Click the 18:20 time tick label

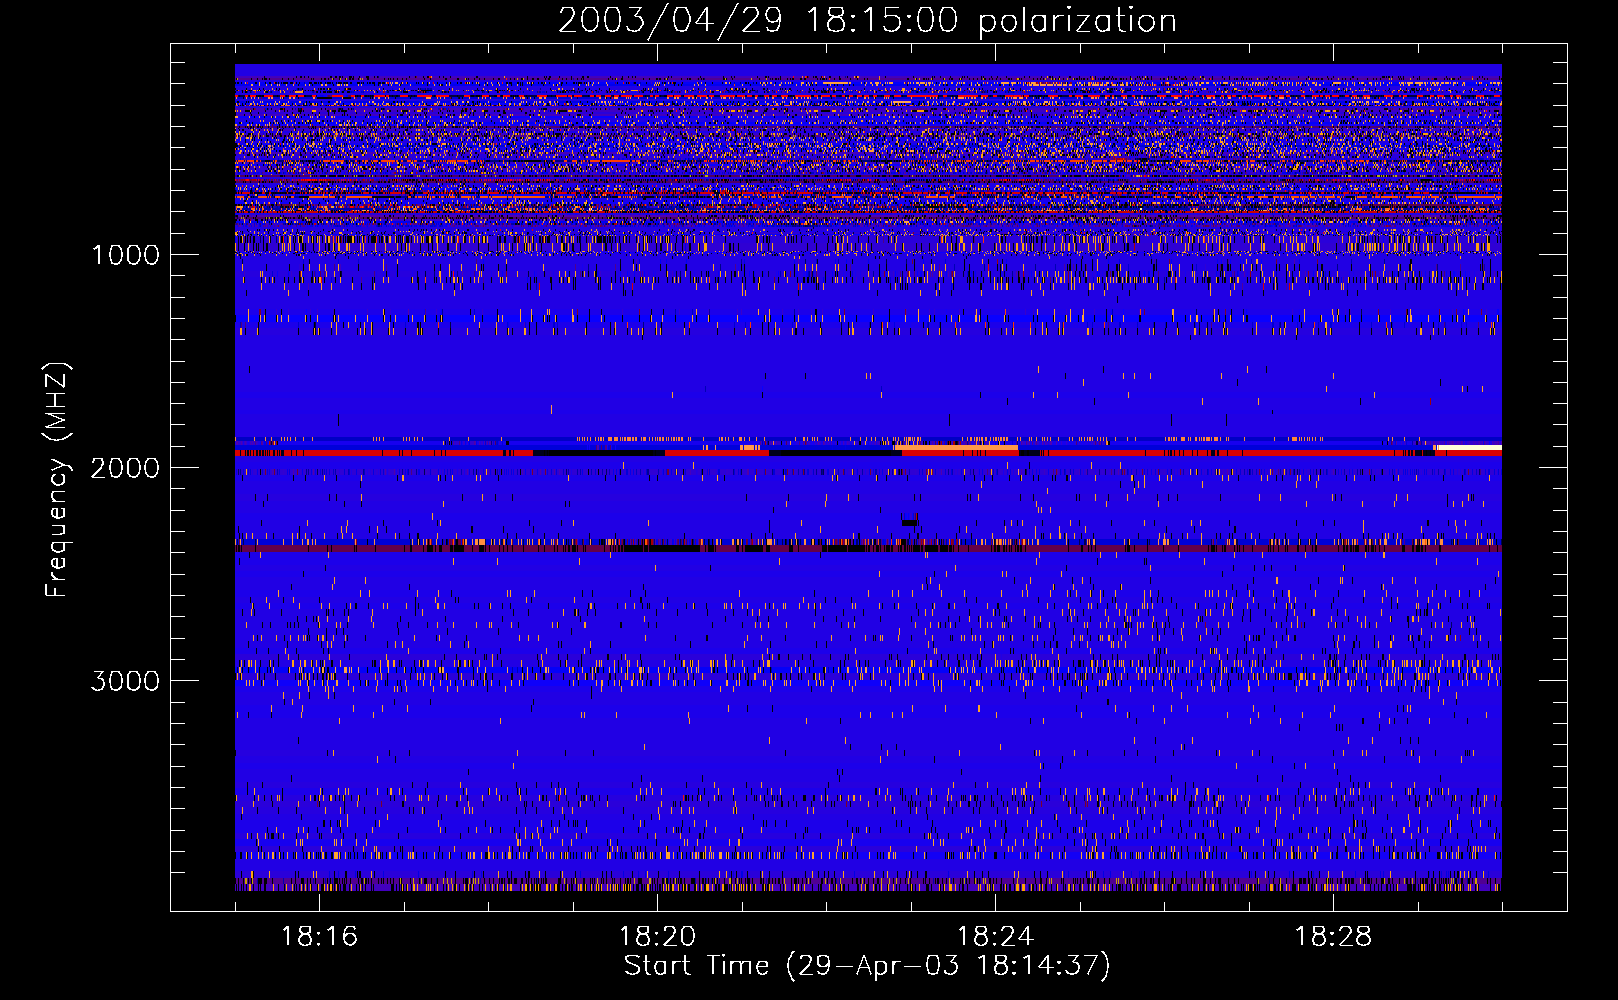[657, 937]
